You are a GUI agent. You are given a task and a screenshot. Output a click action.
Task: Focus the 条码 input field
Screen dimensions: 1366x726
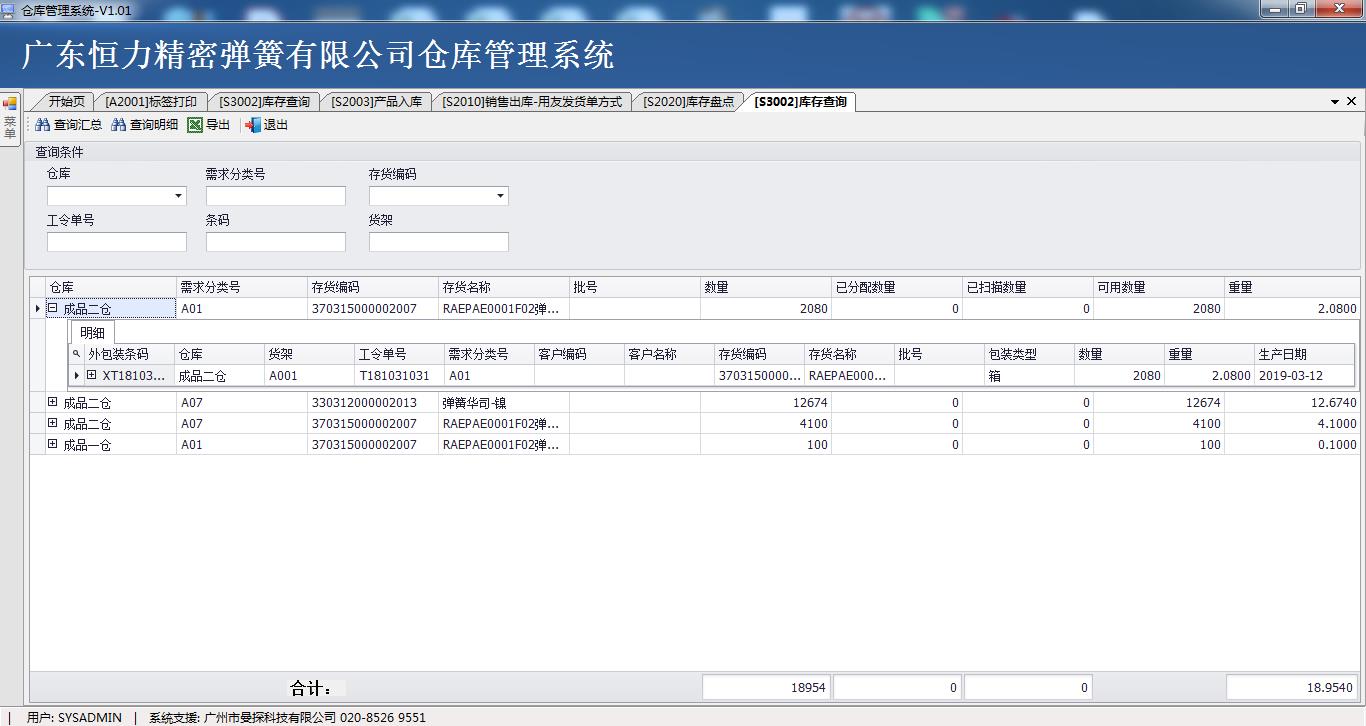click(x=276, y=242)
